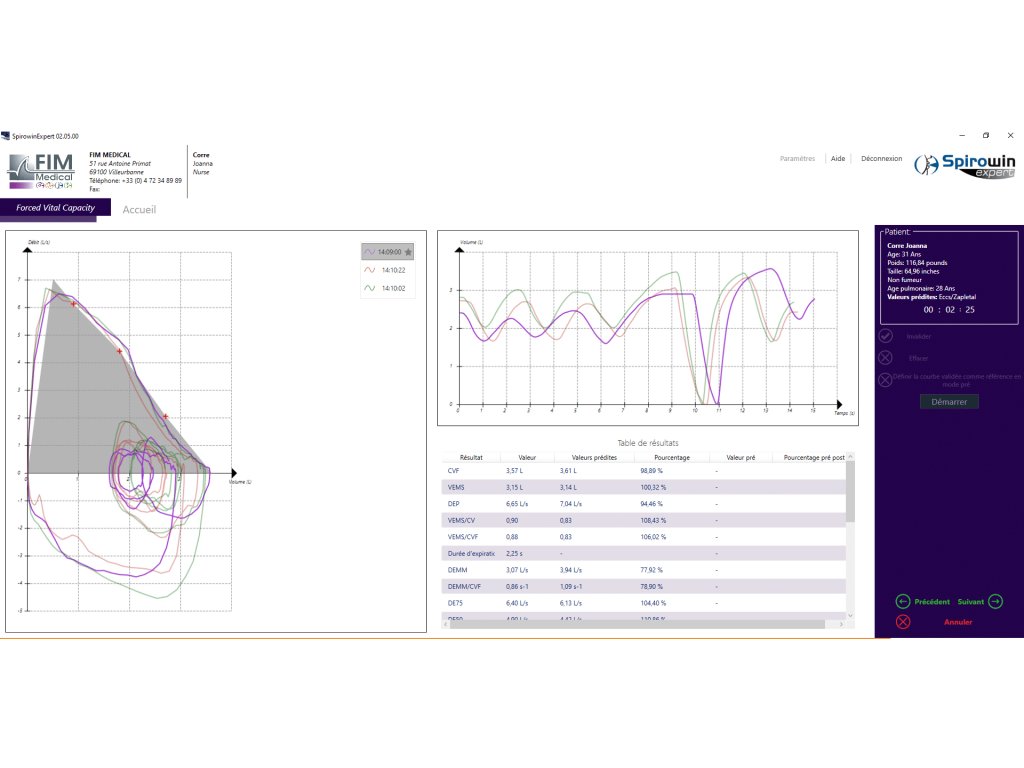Click the Valeurs prédites column header

point(594,457)
